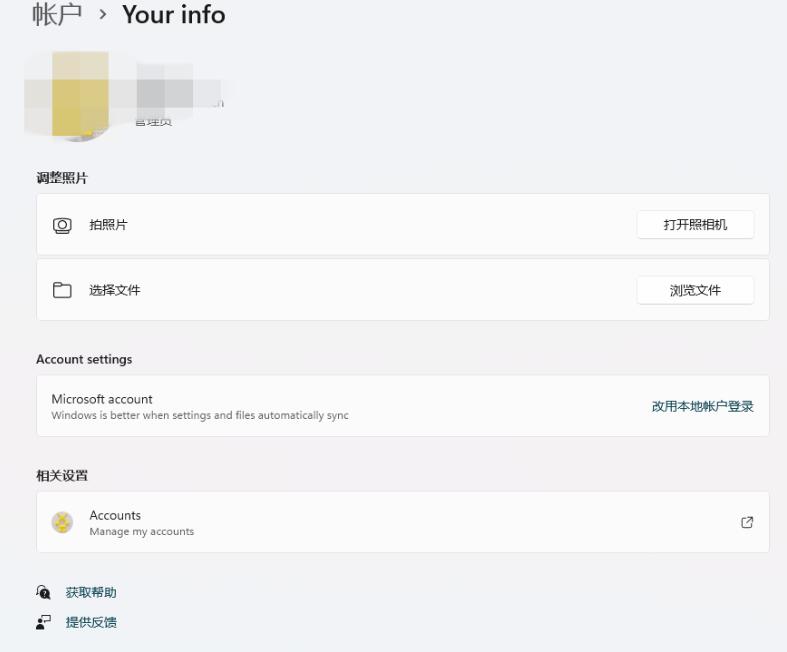Screen dimensions: 787x652
Task: Click the Your info page title
Action: (x=173, y=15)
